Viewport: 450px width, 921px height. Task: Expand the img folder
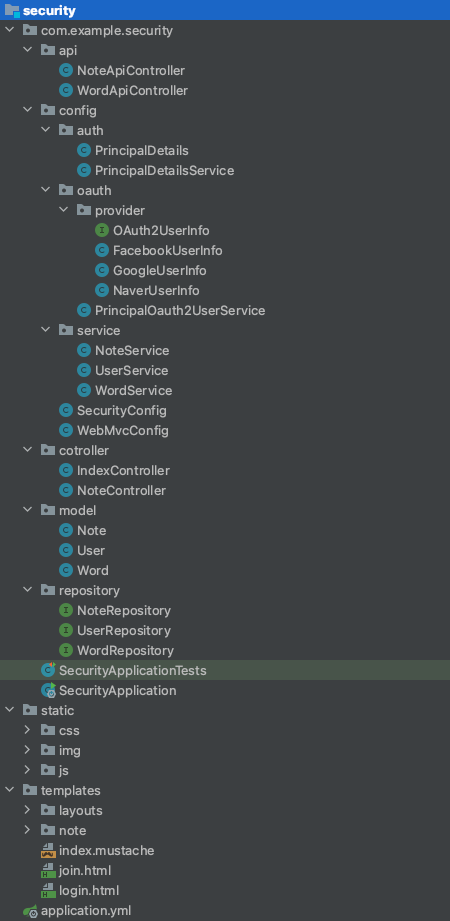pyautogui.click(x=28, y=750)
